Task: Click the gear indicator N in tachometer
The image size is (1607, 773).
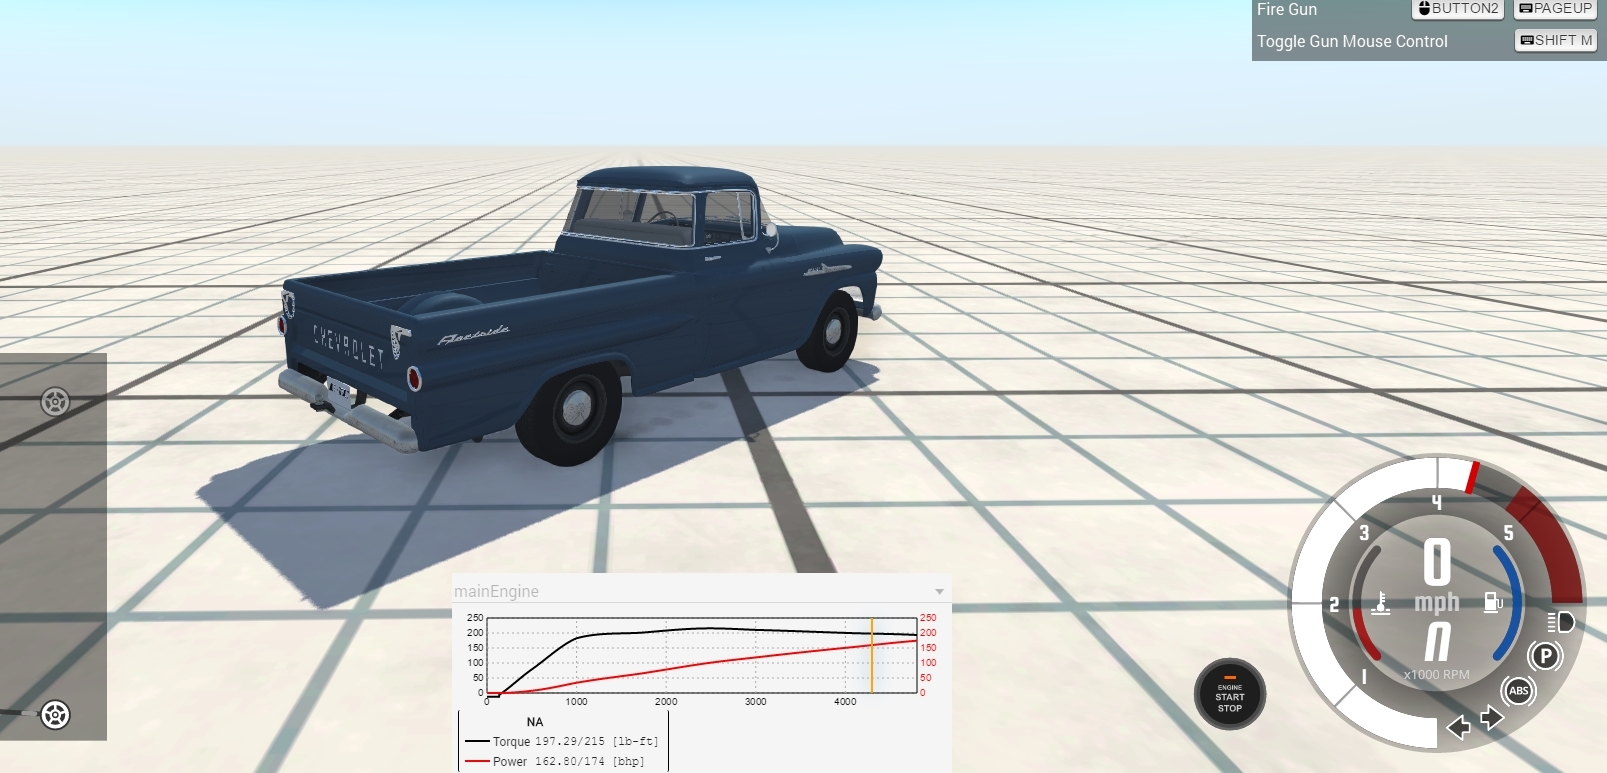Action: 1437,642
